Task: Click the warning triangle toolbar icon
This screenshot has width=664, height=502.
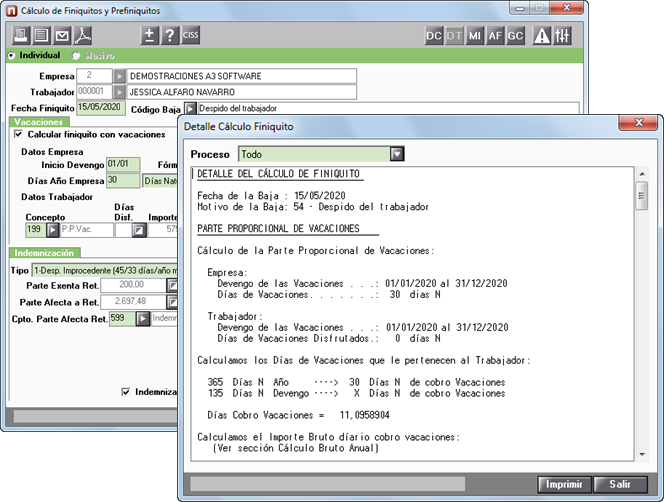Action: 542,36
